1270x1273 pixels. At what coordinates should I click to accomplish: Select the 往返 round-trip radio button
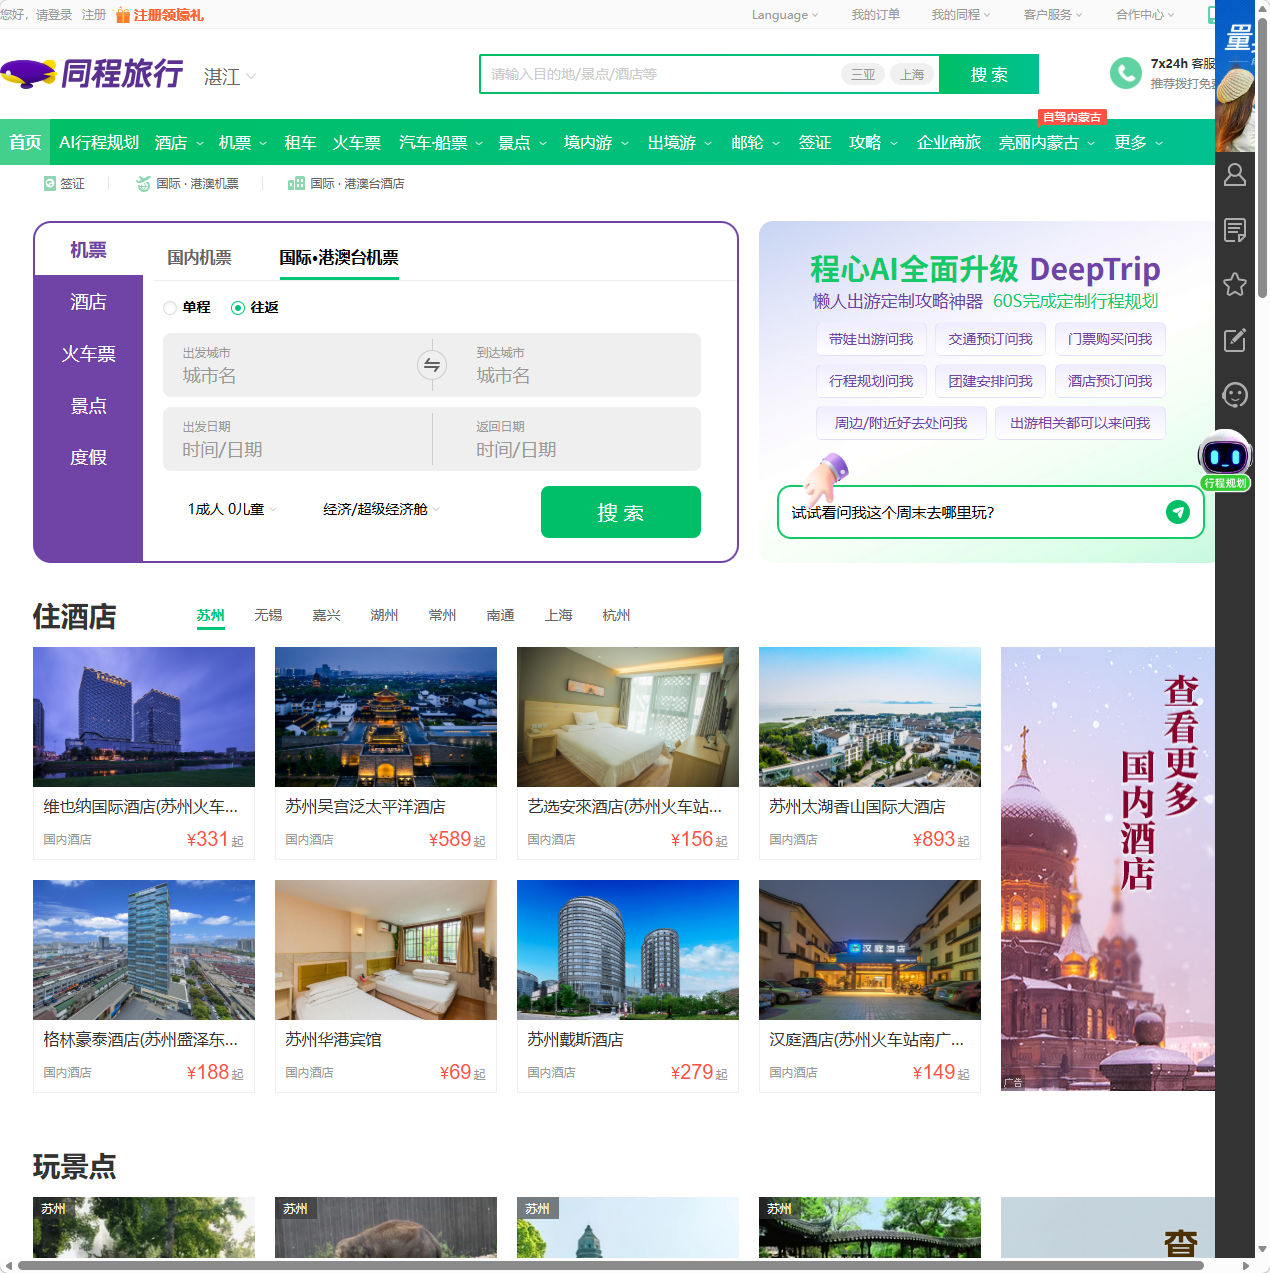click(237, 308)
